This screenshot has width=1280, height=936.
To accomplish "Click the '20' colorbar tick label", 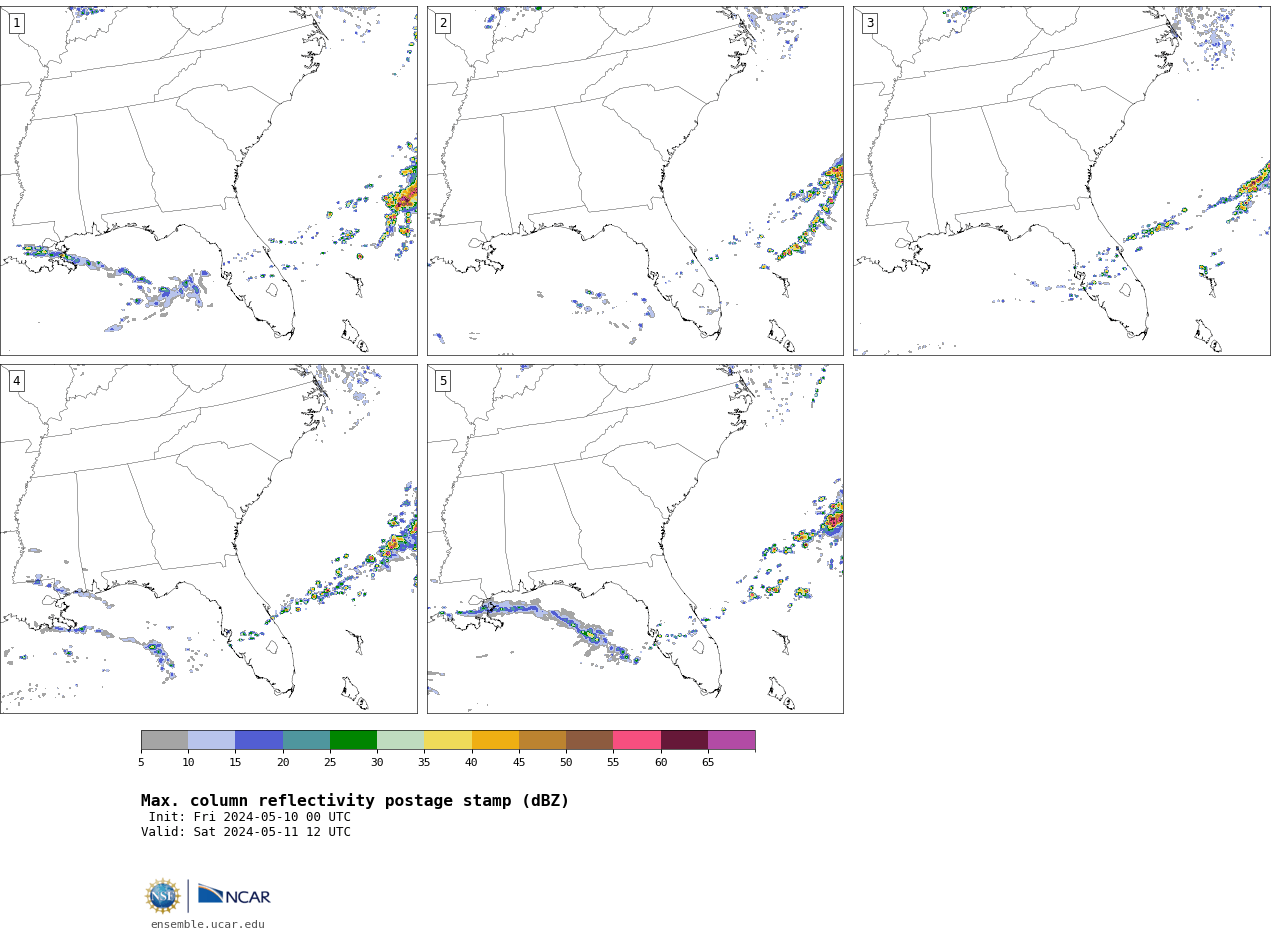I will pos(283,763).
